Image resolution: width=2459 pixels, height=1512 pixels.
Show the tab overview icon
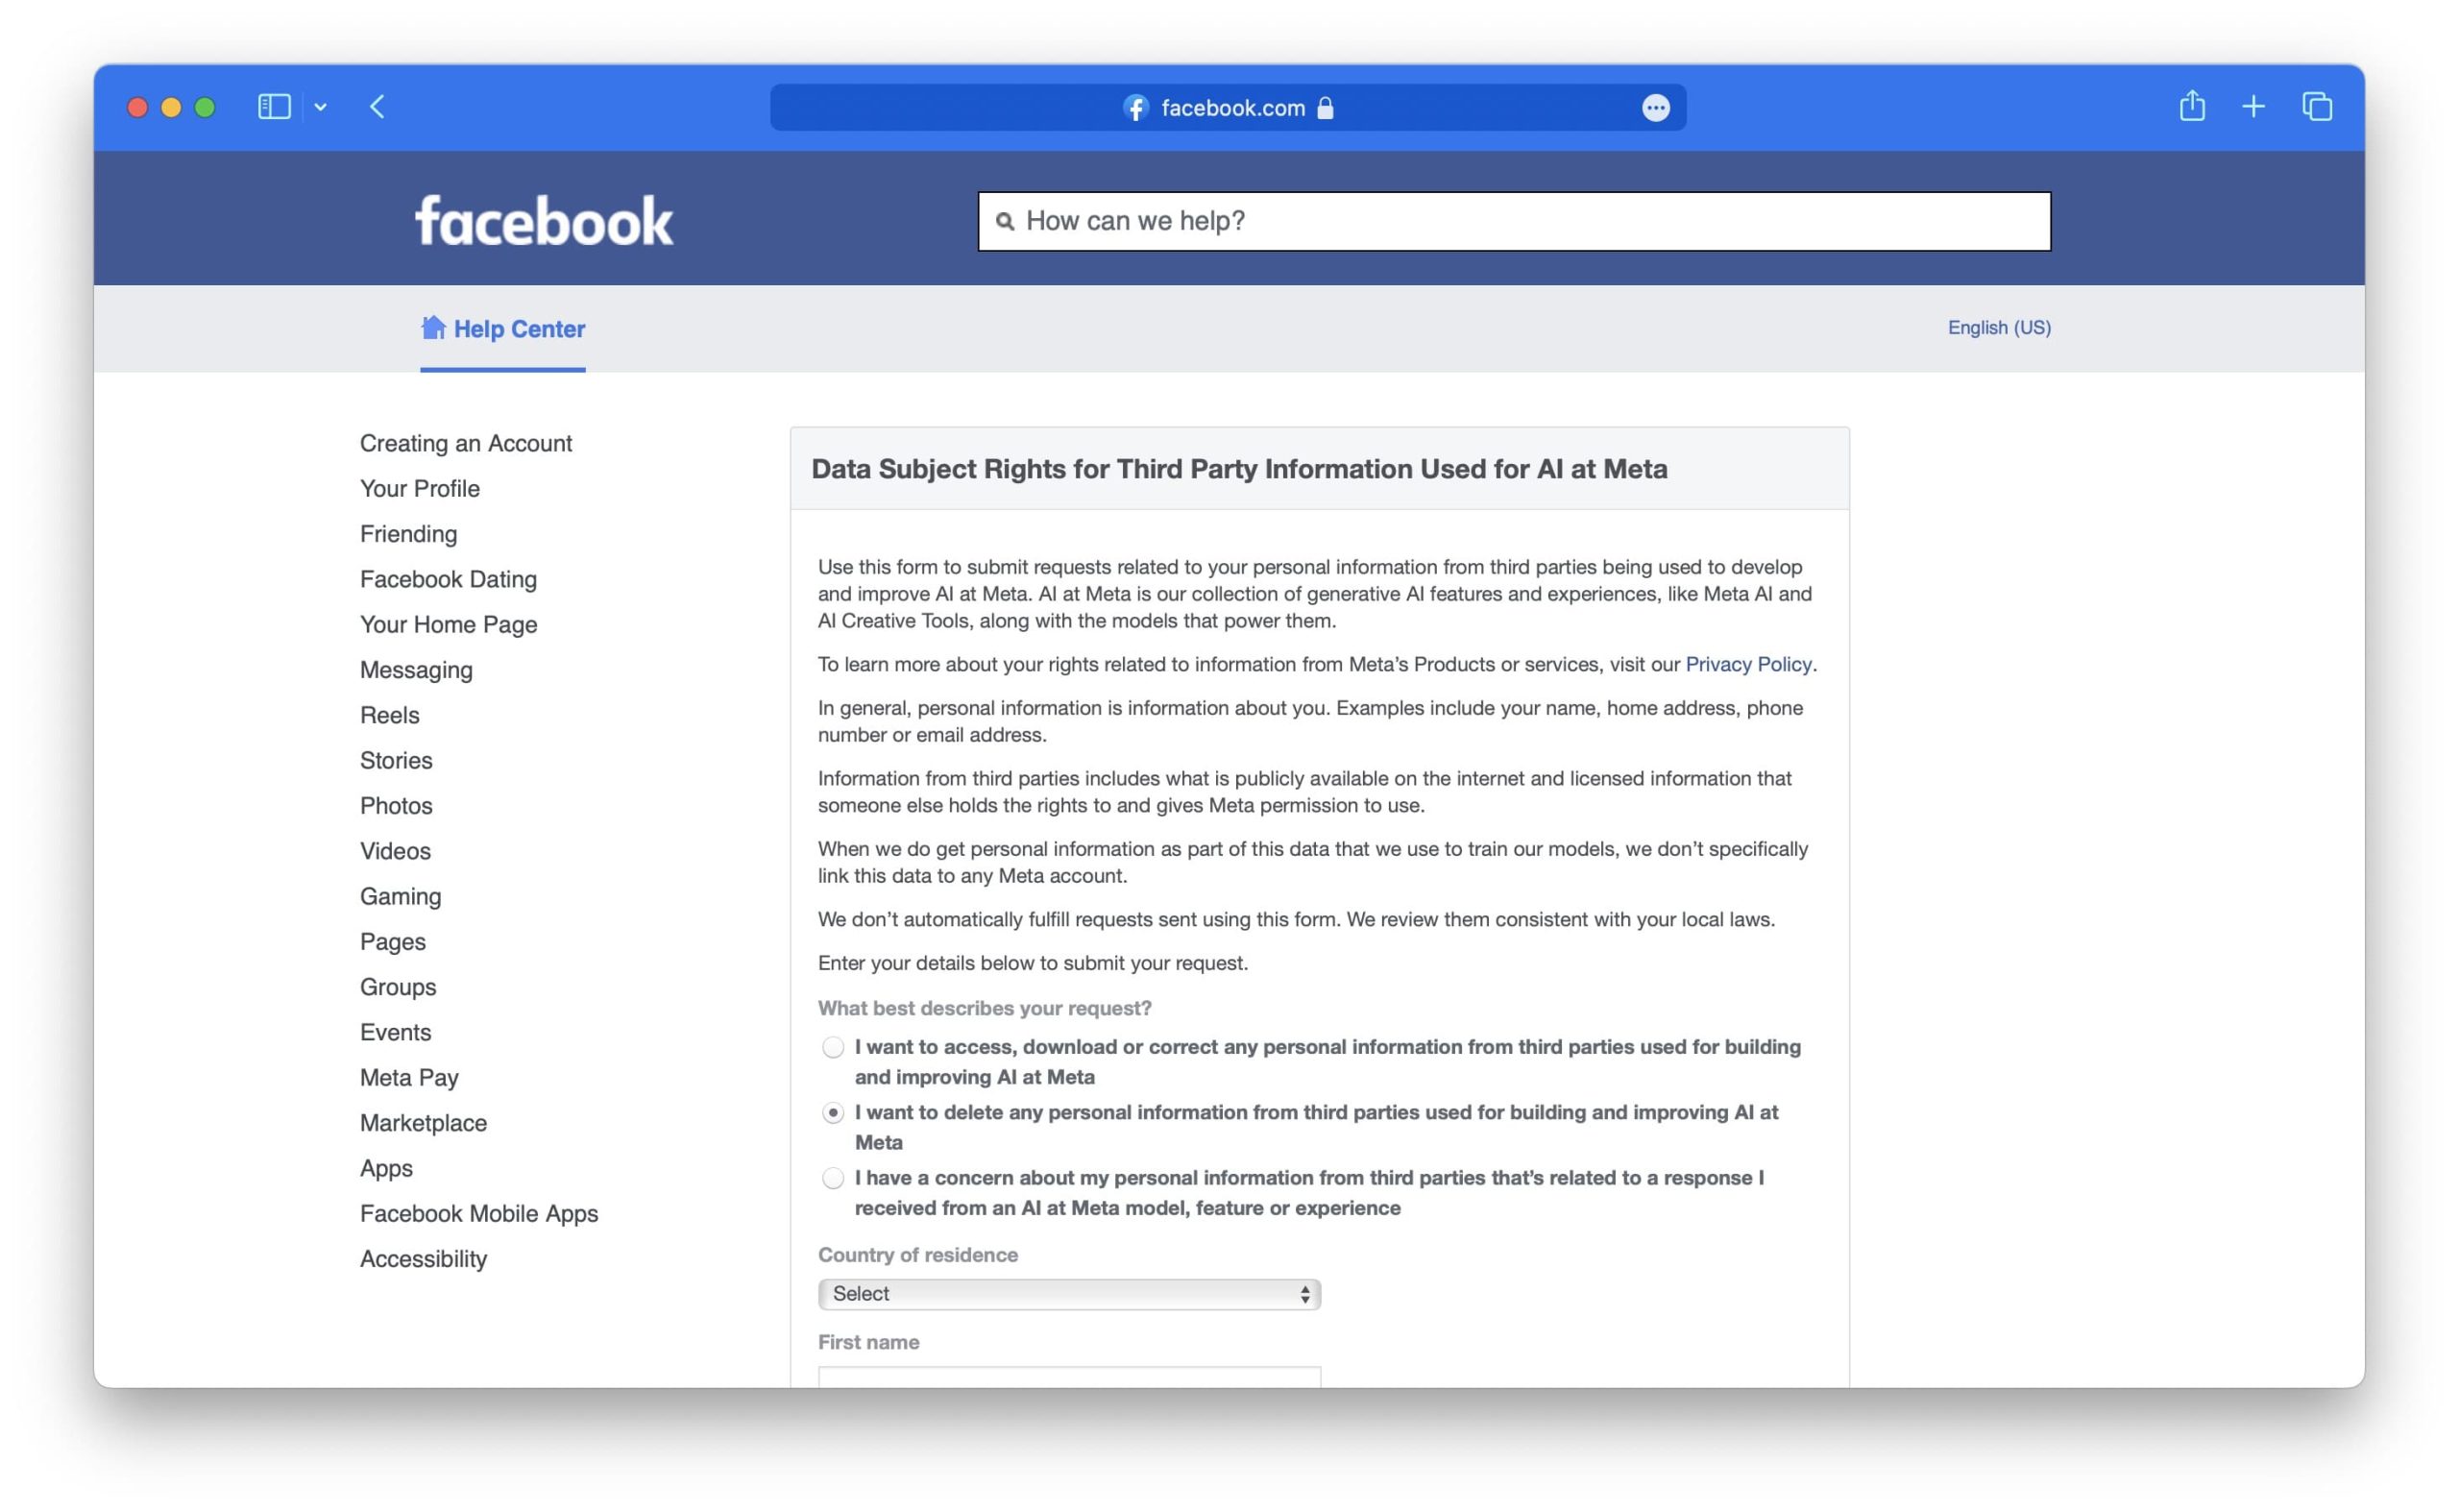2316,107
